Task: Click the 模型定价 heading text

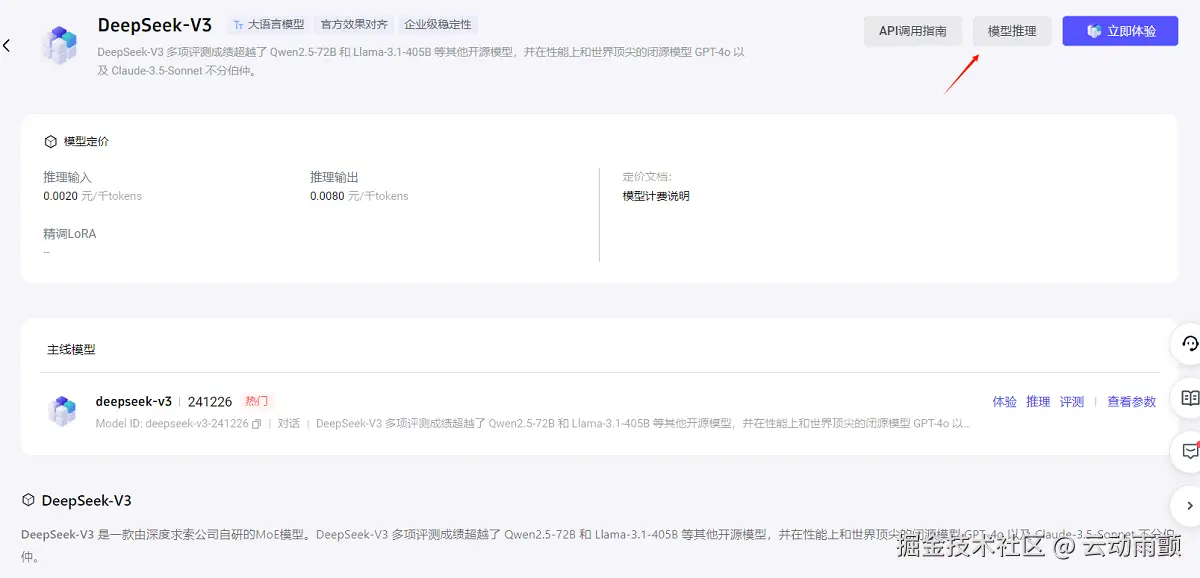Action: [x=86, y=142]
